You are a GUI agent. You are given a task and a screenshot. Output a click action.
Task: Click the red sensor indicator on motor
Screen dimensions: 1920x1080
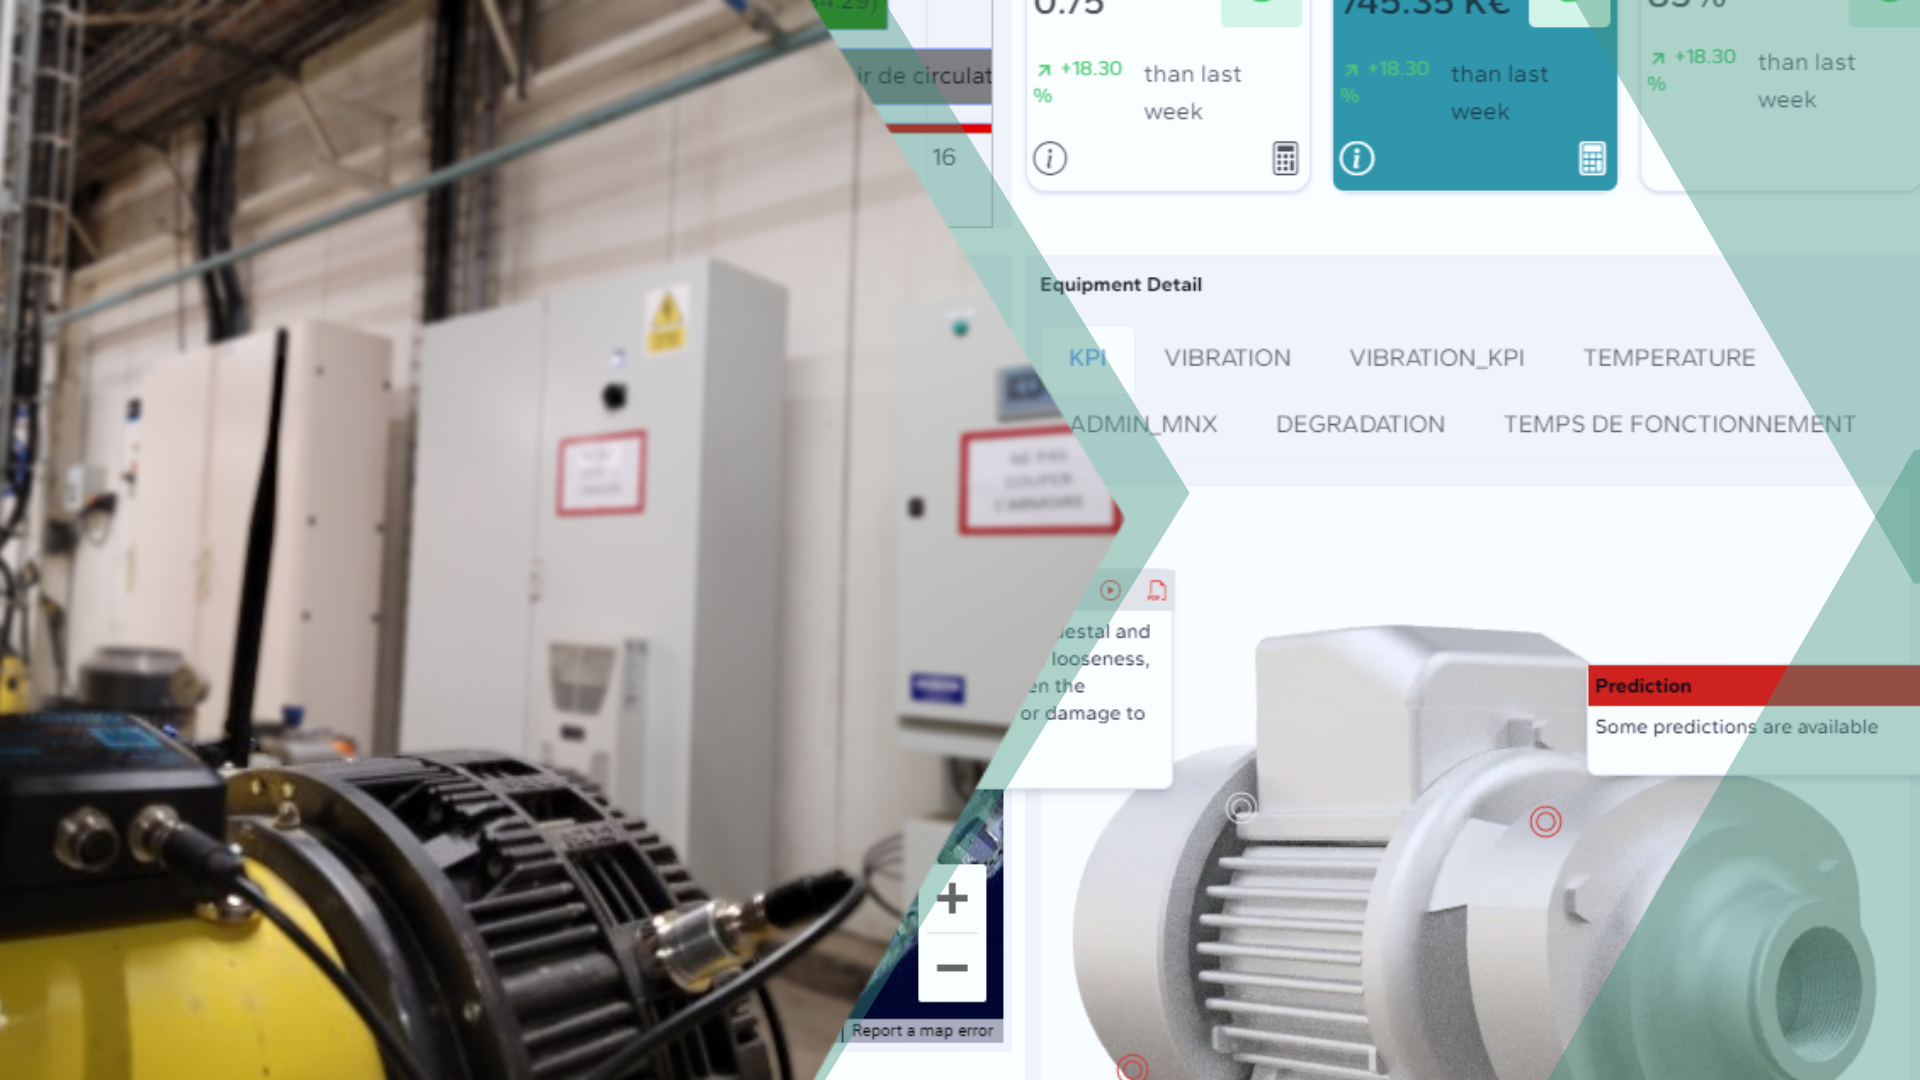click(1545, 822)
